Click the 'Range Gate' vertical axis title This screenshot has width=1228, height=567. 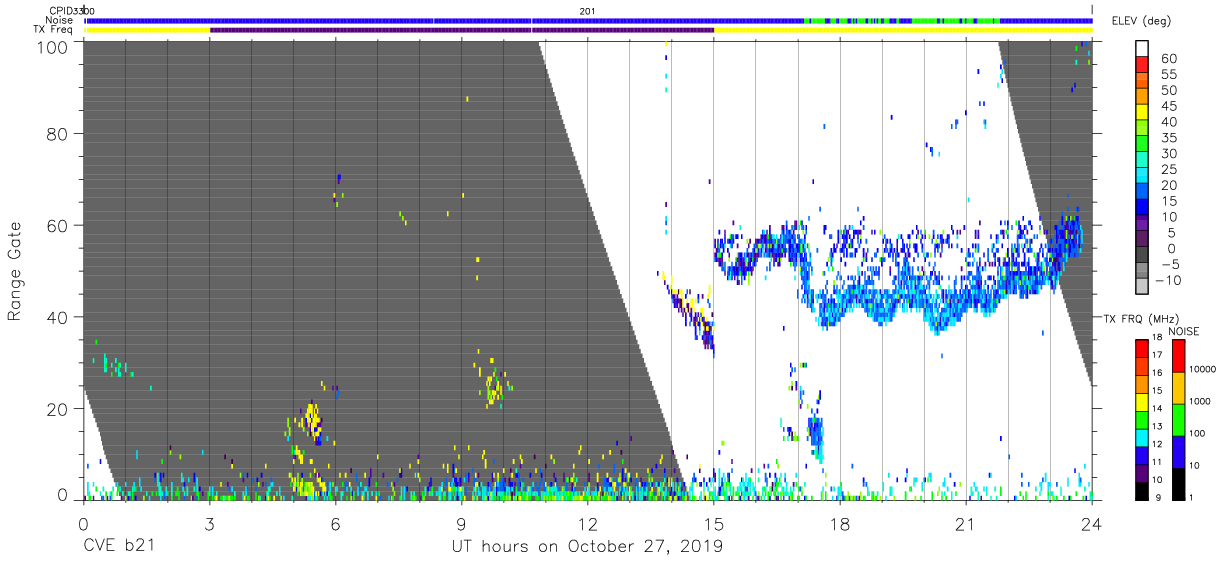[x=16, y=272]
